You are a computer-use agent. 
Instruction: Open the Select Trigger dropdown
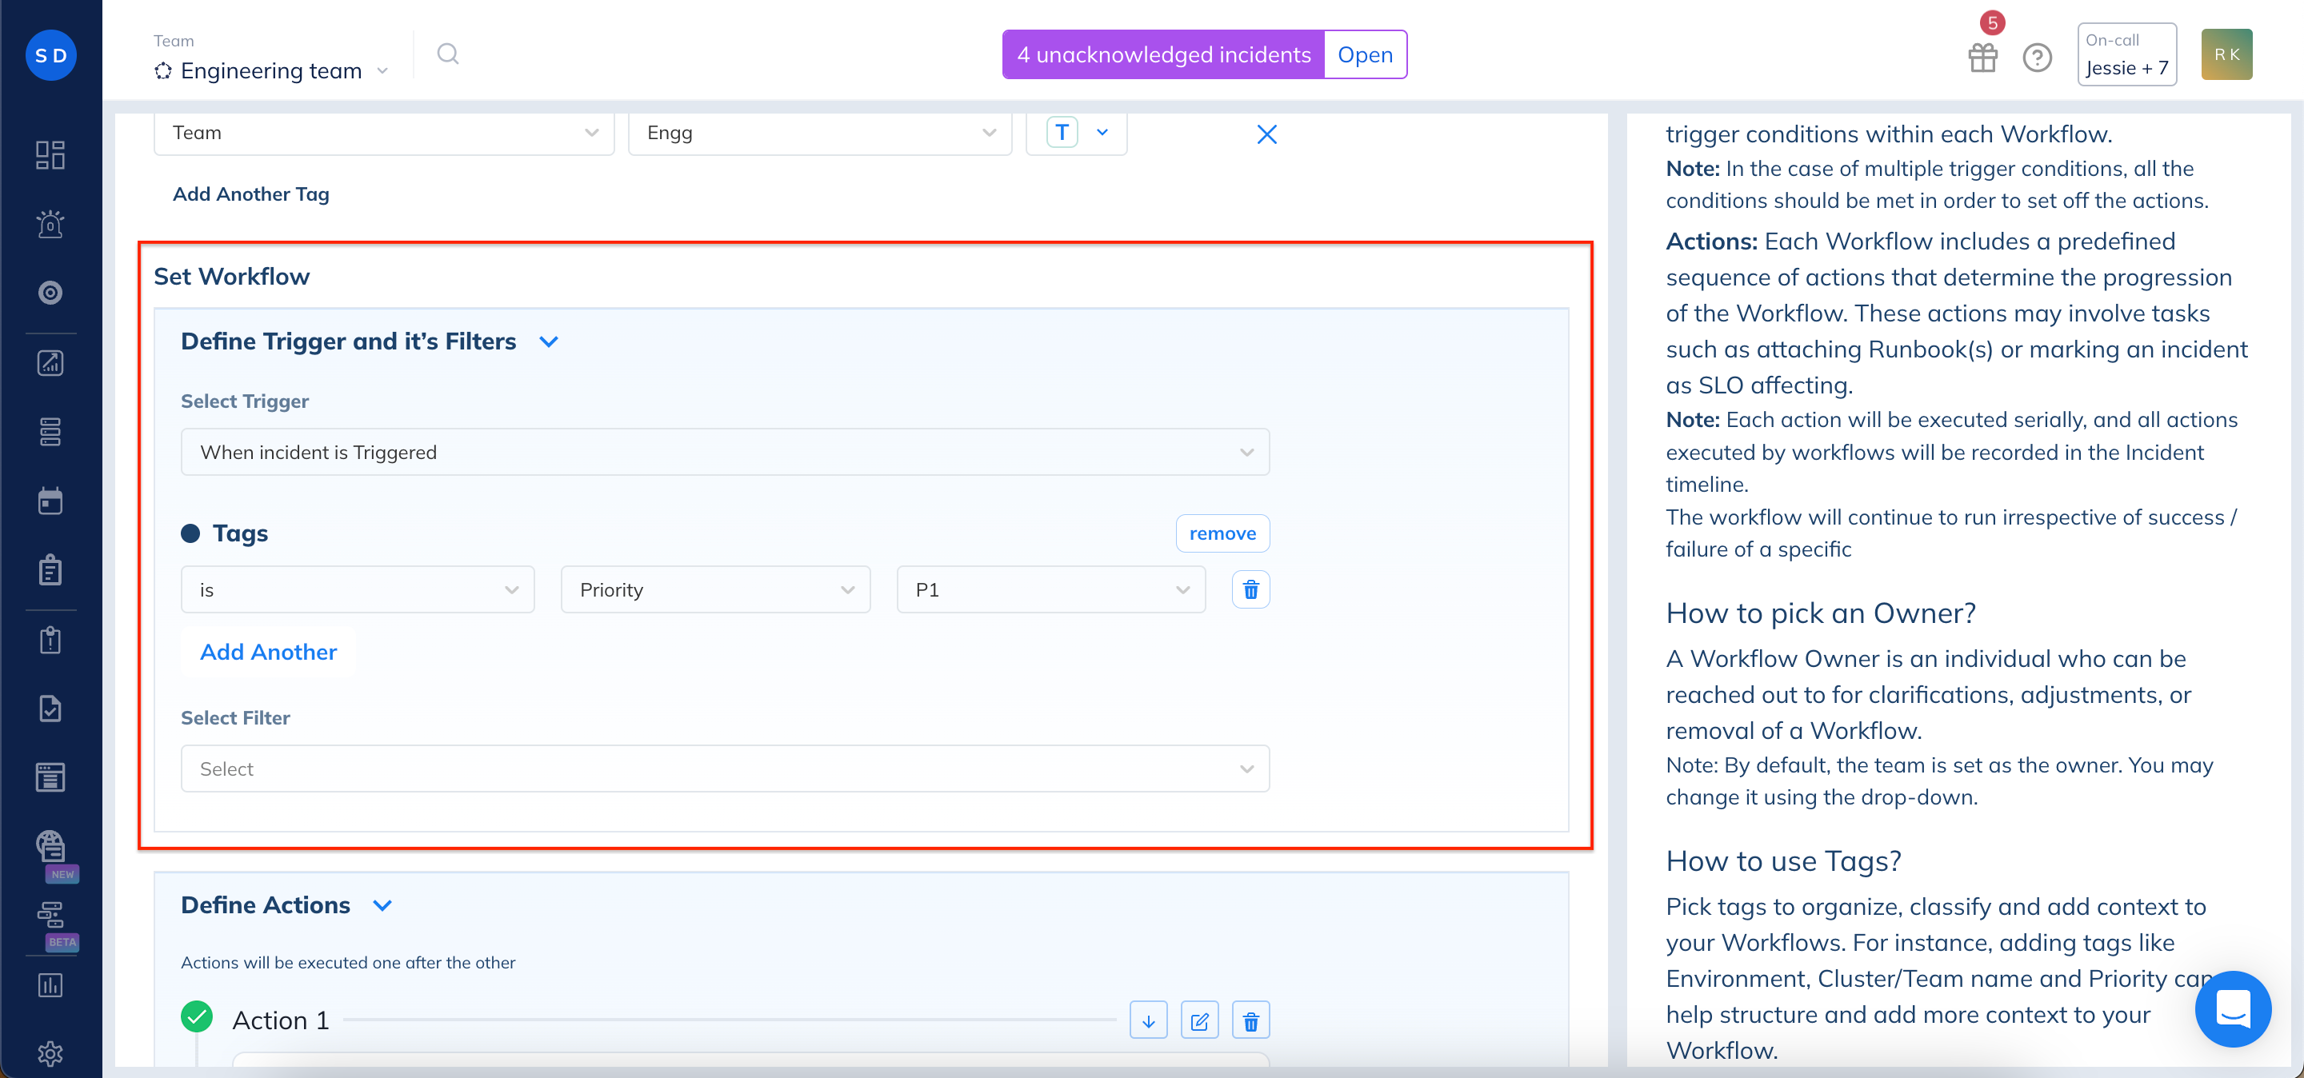[x=725, y=452]
